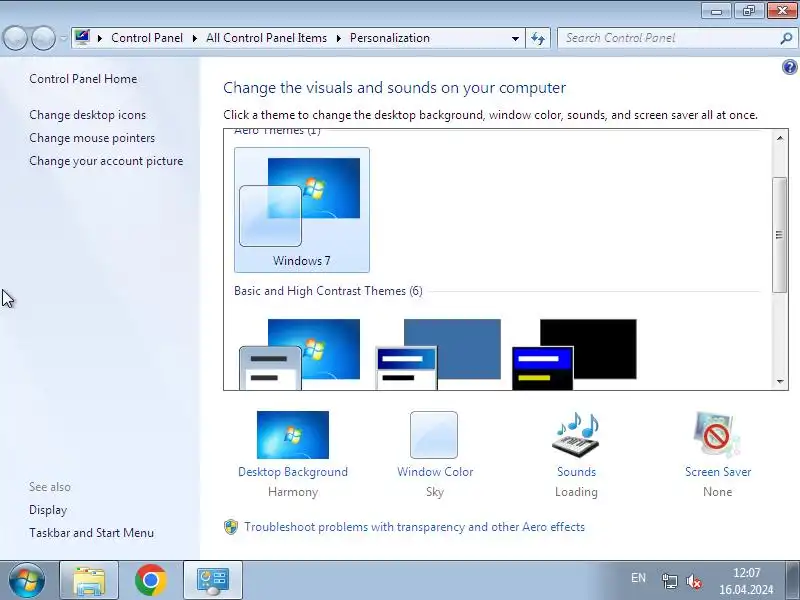Click the computer icon in the address bar
This screenshot has height=600, width=800.
(82, 38)
